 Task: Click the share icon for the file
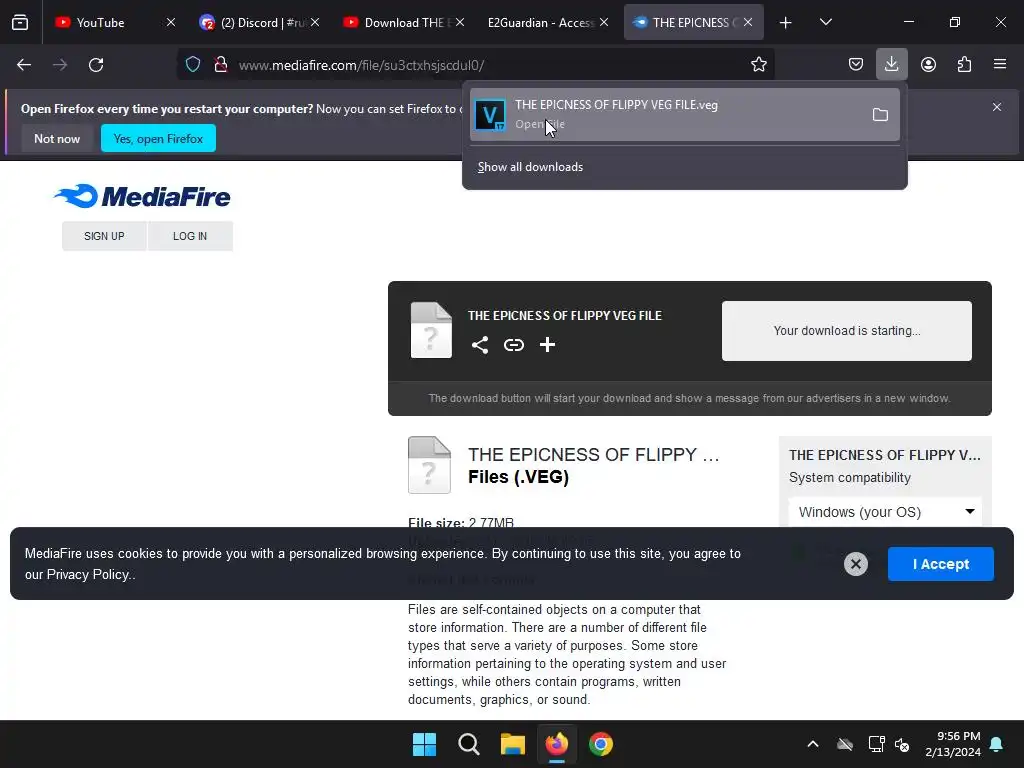(480, 345)
